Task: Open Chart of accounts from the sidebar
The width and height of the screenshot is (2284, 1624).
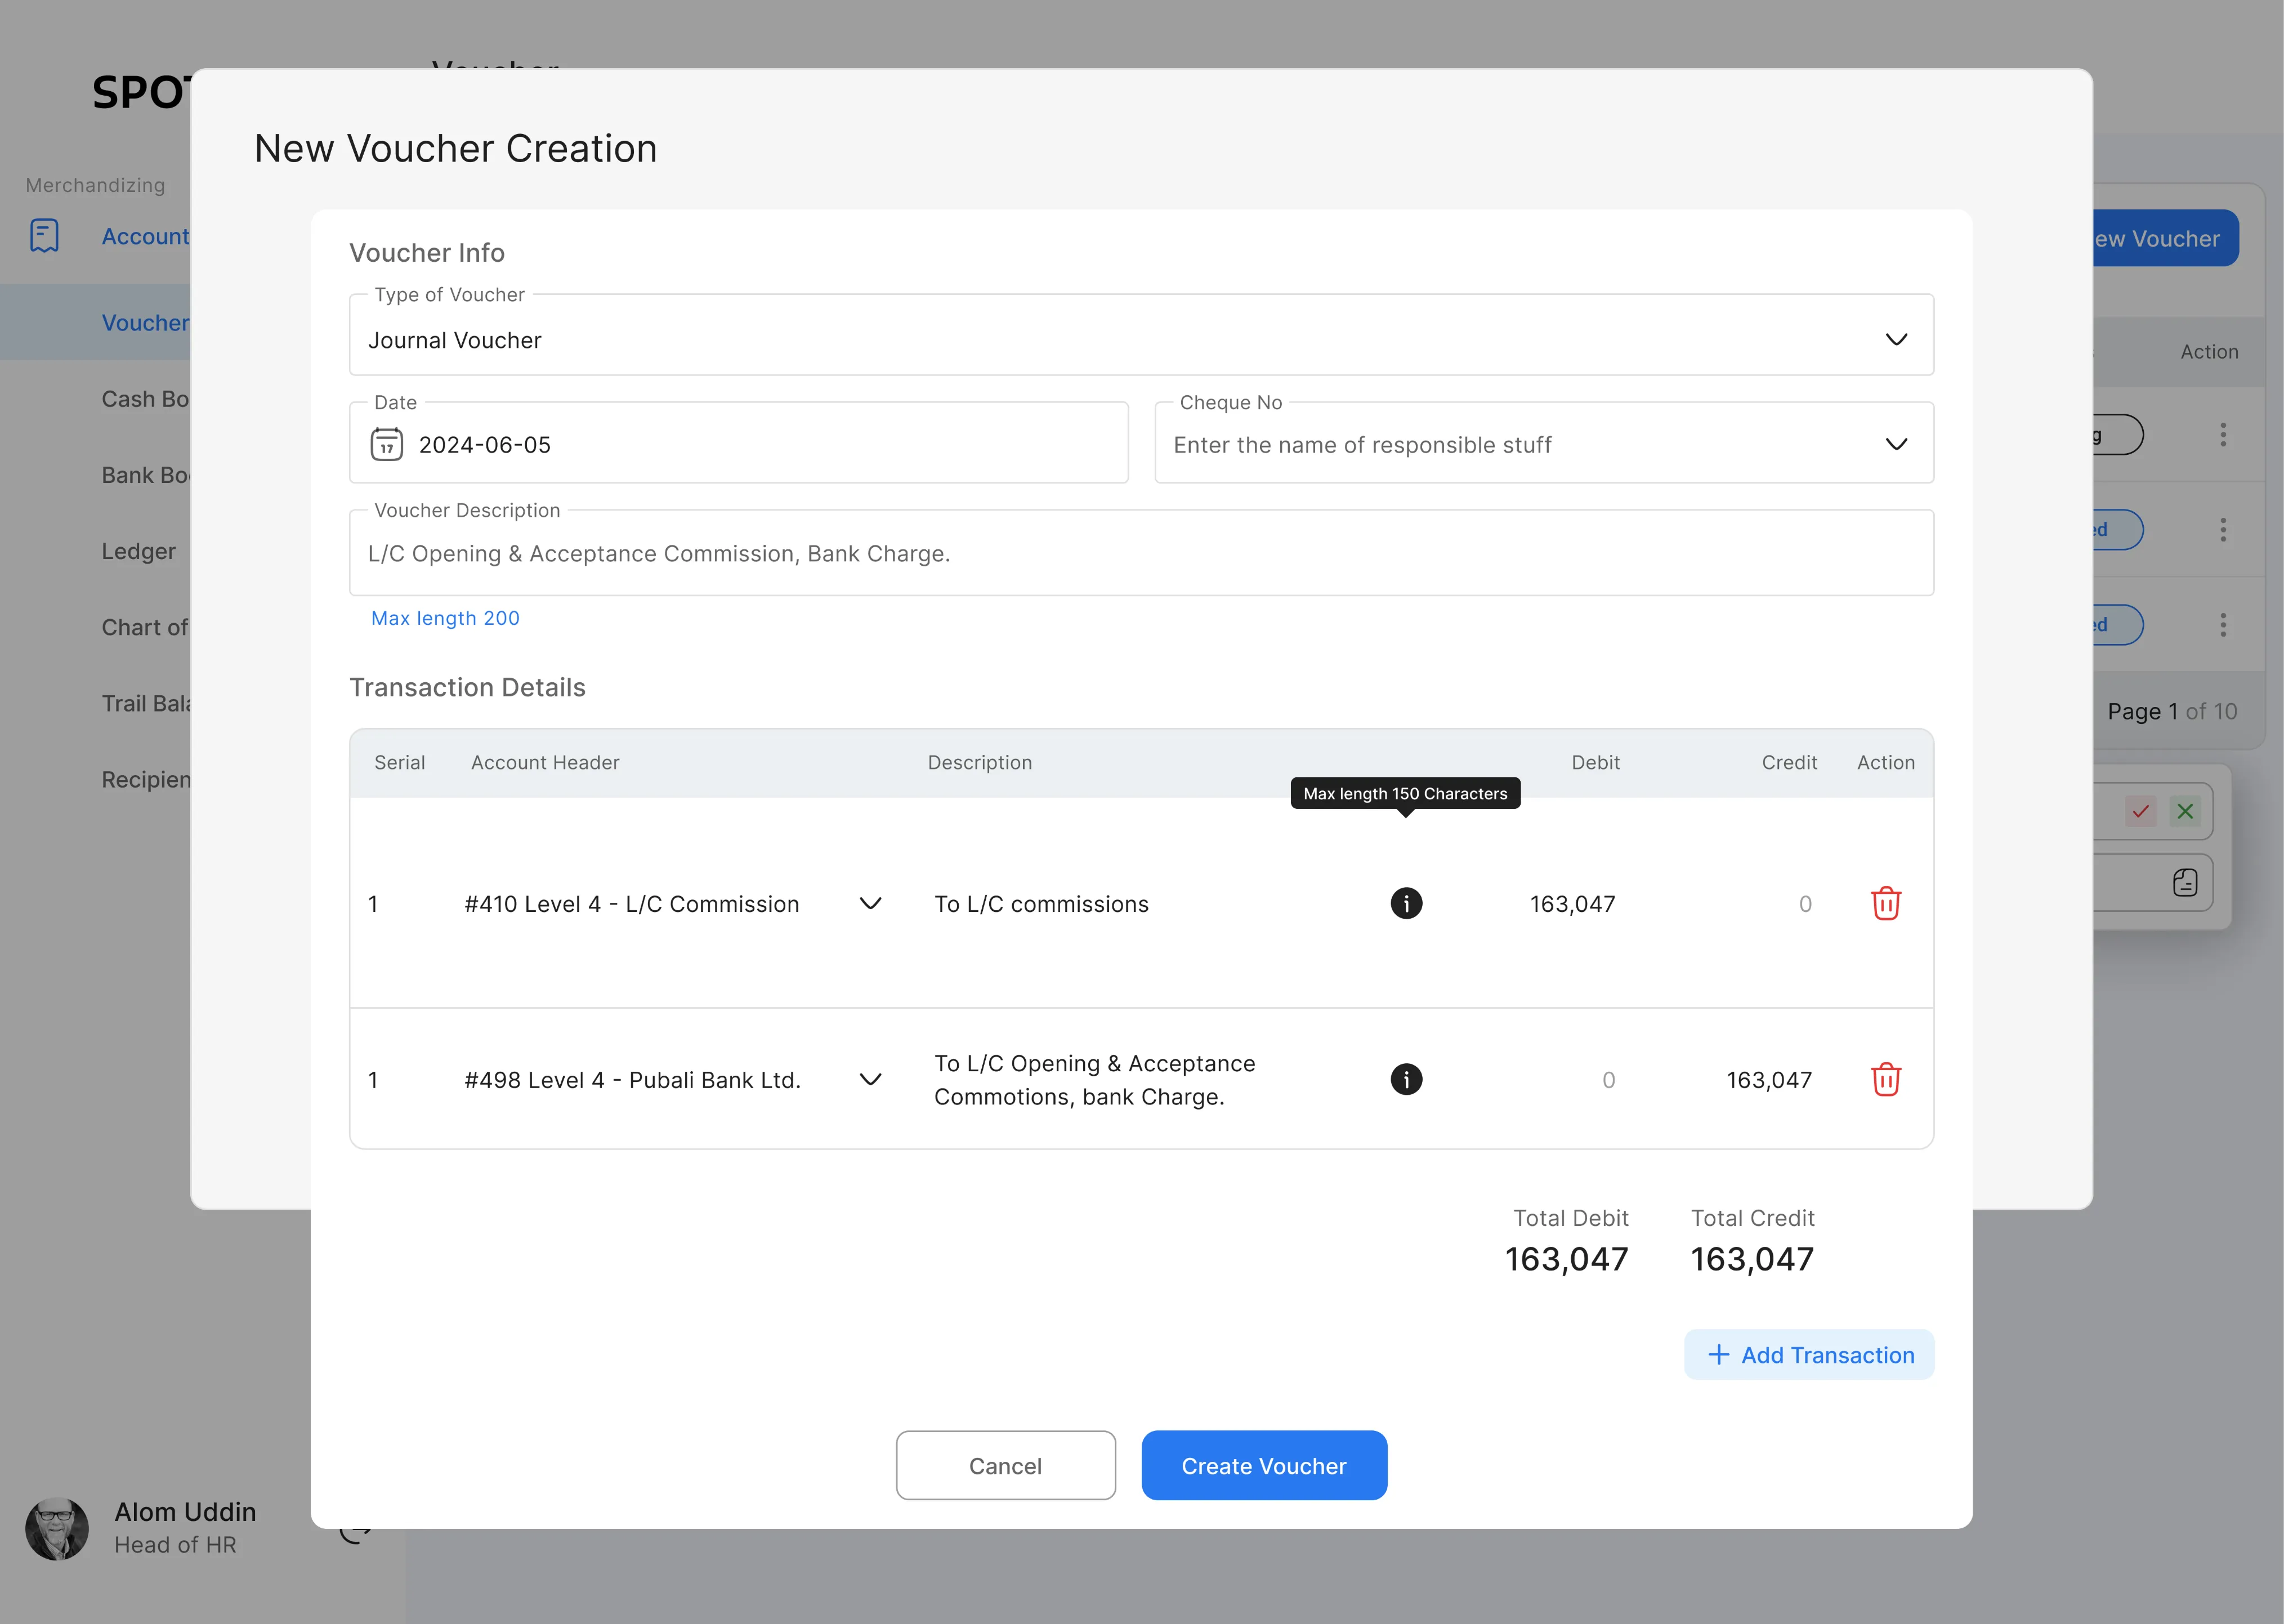Action: [144, 627]
